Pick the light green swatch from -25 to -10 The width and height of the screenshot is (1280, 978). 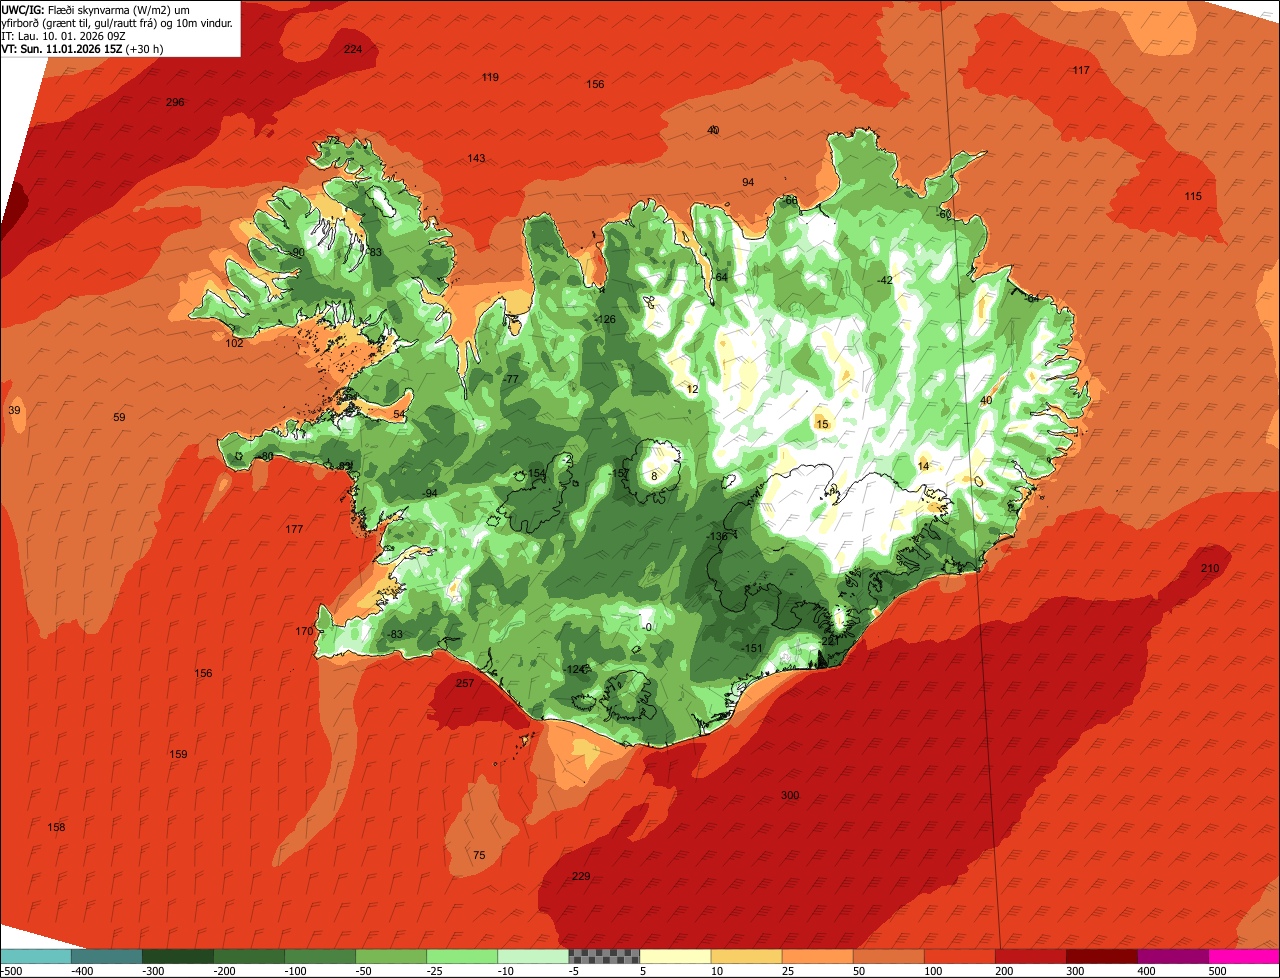[462, 956]
